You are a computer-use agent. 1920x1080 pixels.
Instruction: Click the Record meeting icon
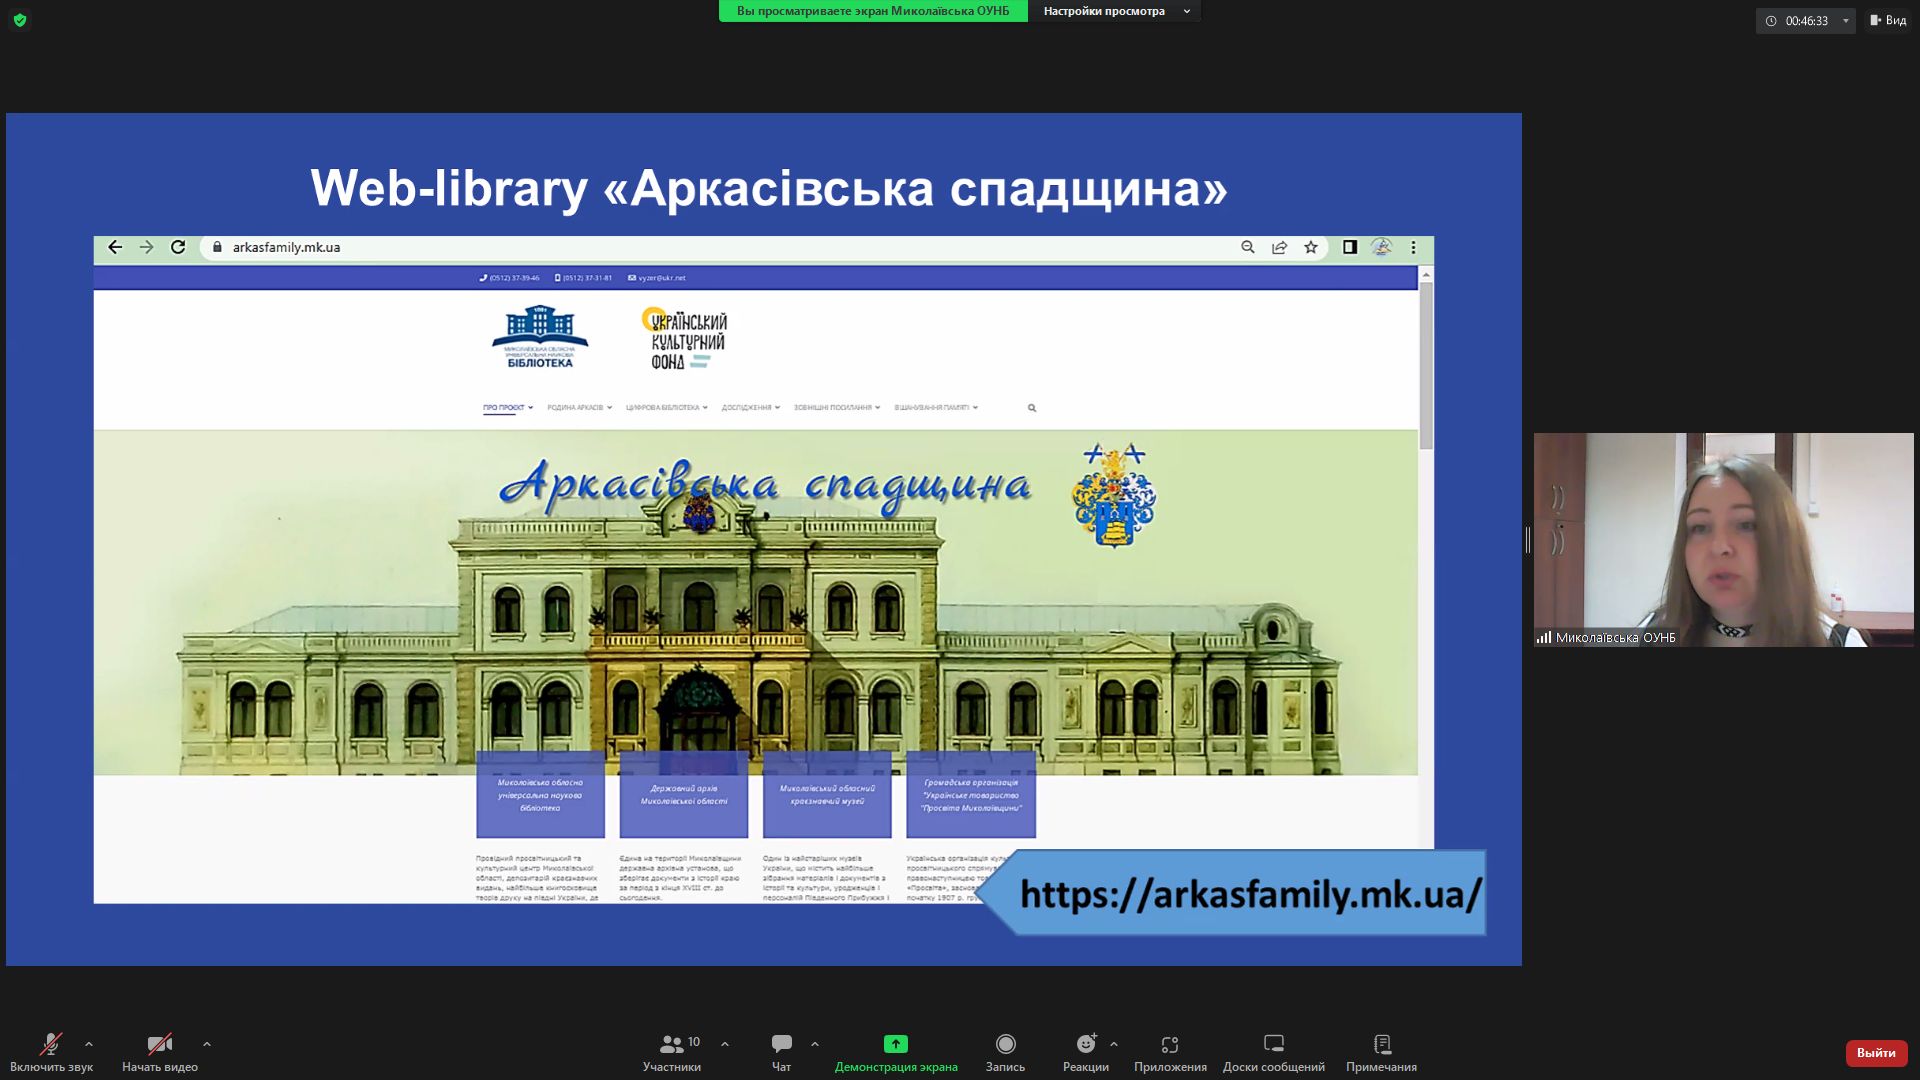[1005, 1044]
